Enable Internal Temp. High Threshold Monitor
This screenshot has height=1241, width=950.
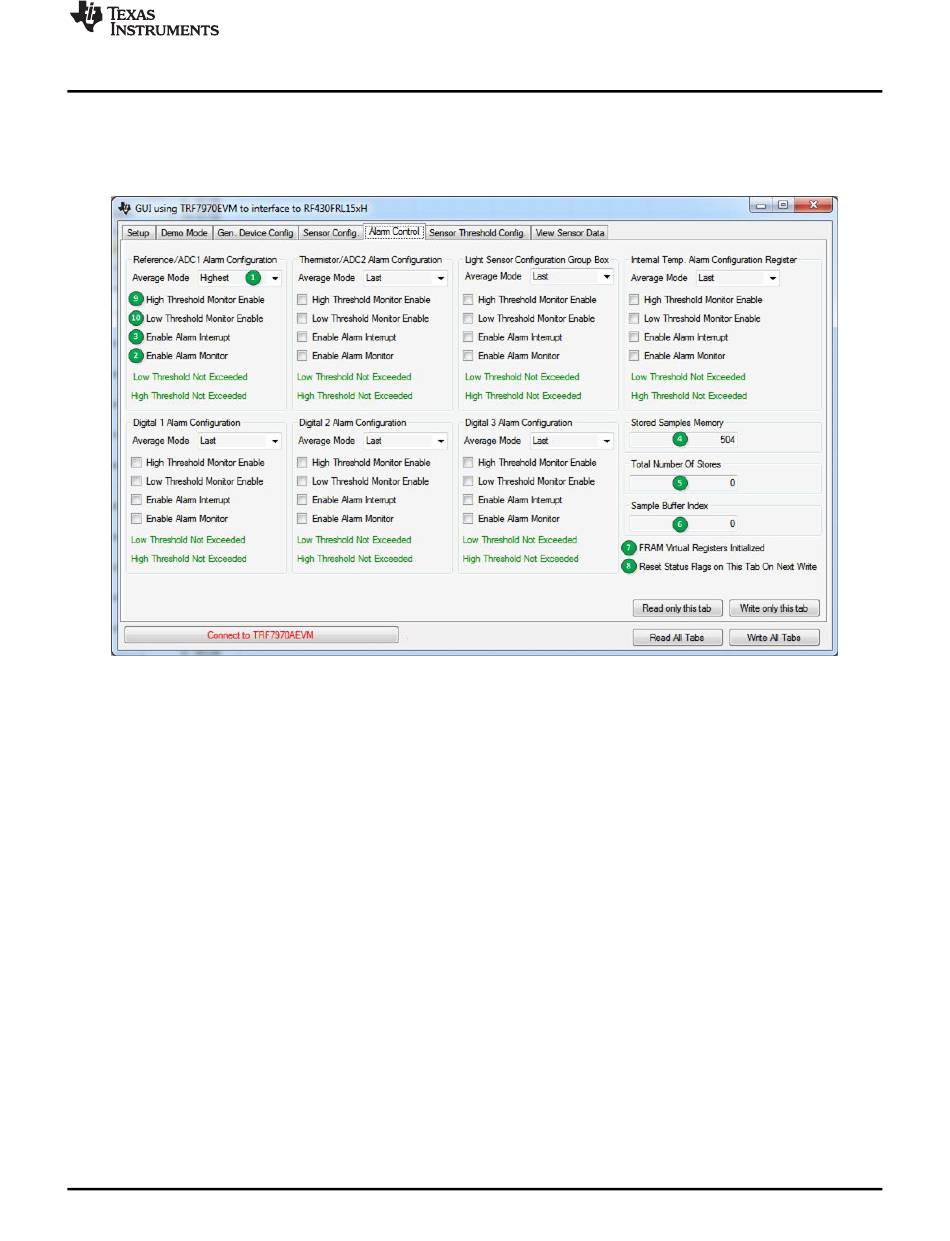tap(635, 300)
